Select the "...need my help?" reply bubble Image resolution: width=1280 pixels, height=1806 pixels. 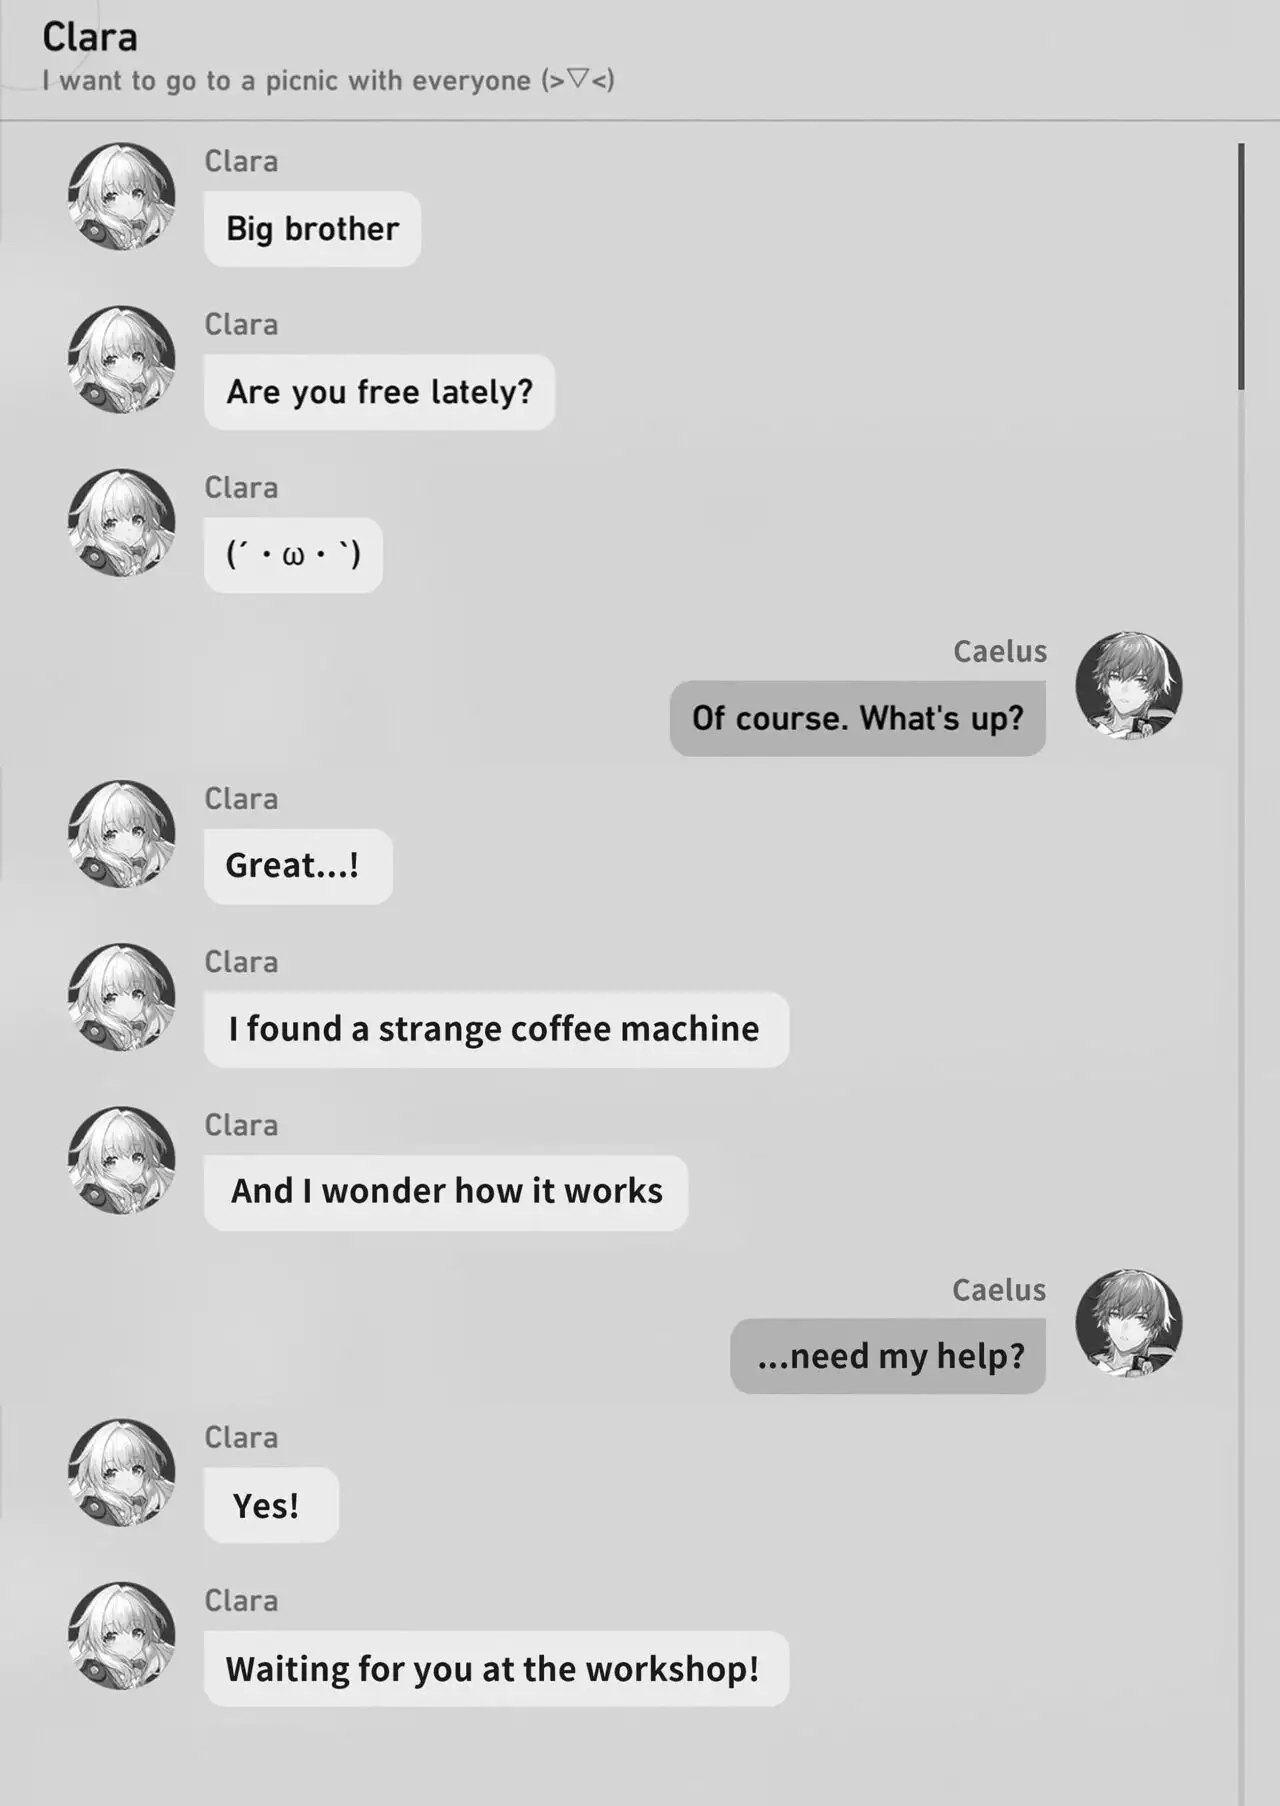tap(888, 1356)
